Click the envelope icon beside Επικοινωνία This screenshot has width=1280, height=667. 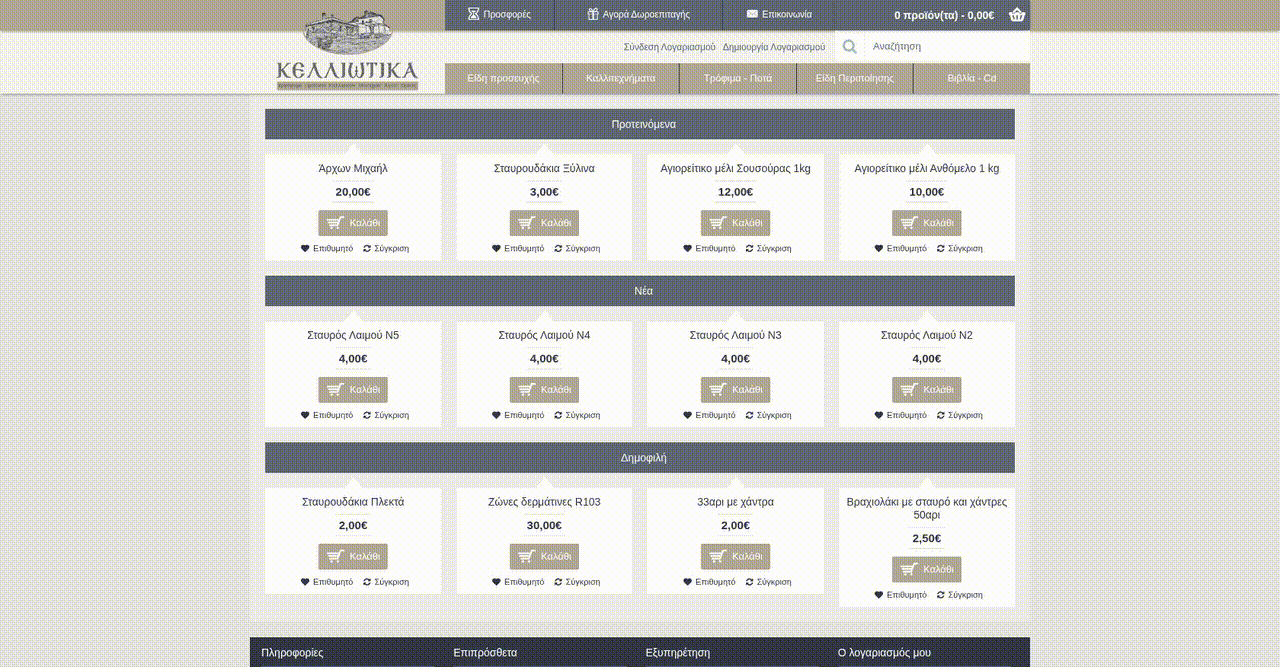(752, 15)
